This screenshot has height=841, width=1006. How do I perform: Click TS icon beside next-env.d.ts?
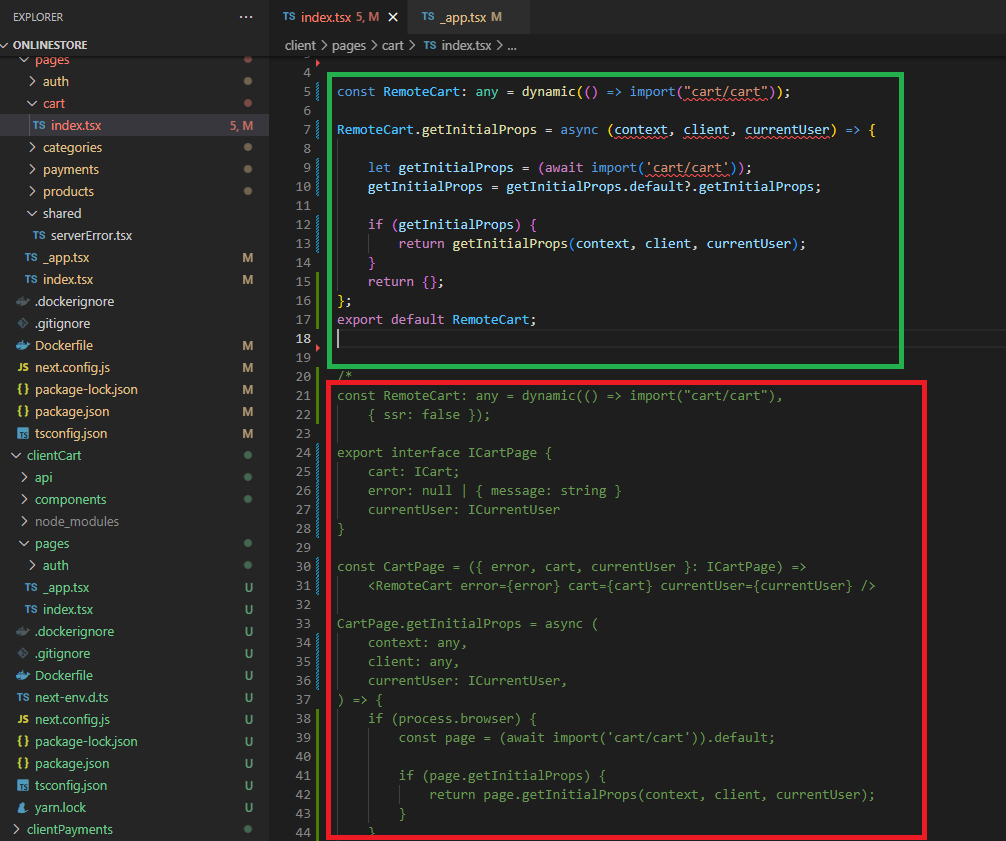pyautogui.click(x=23, y=697)
